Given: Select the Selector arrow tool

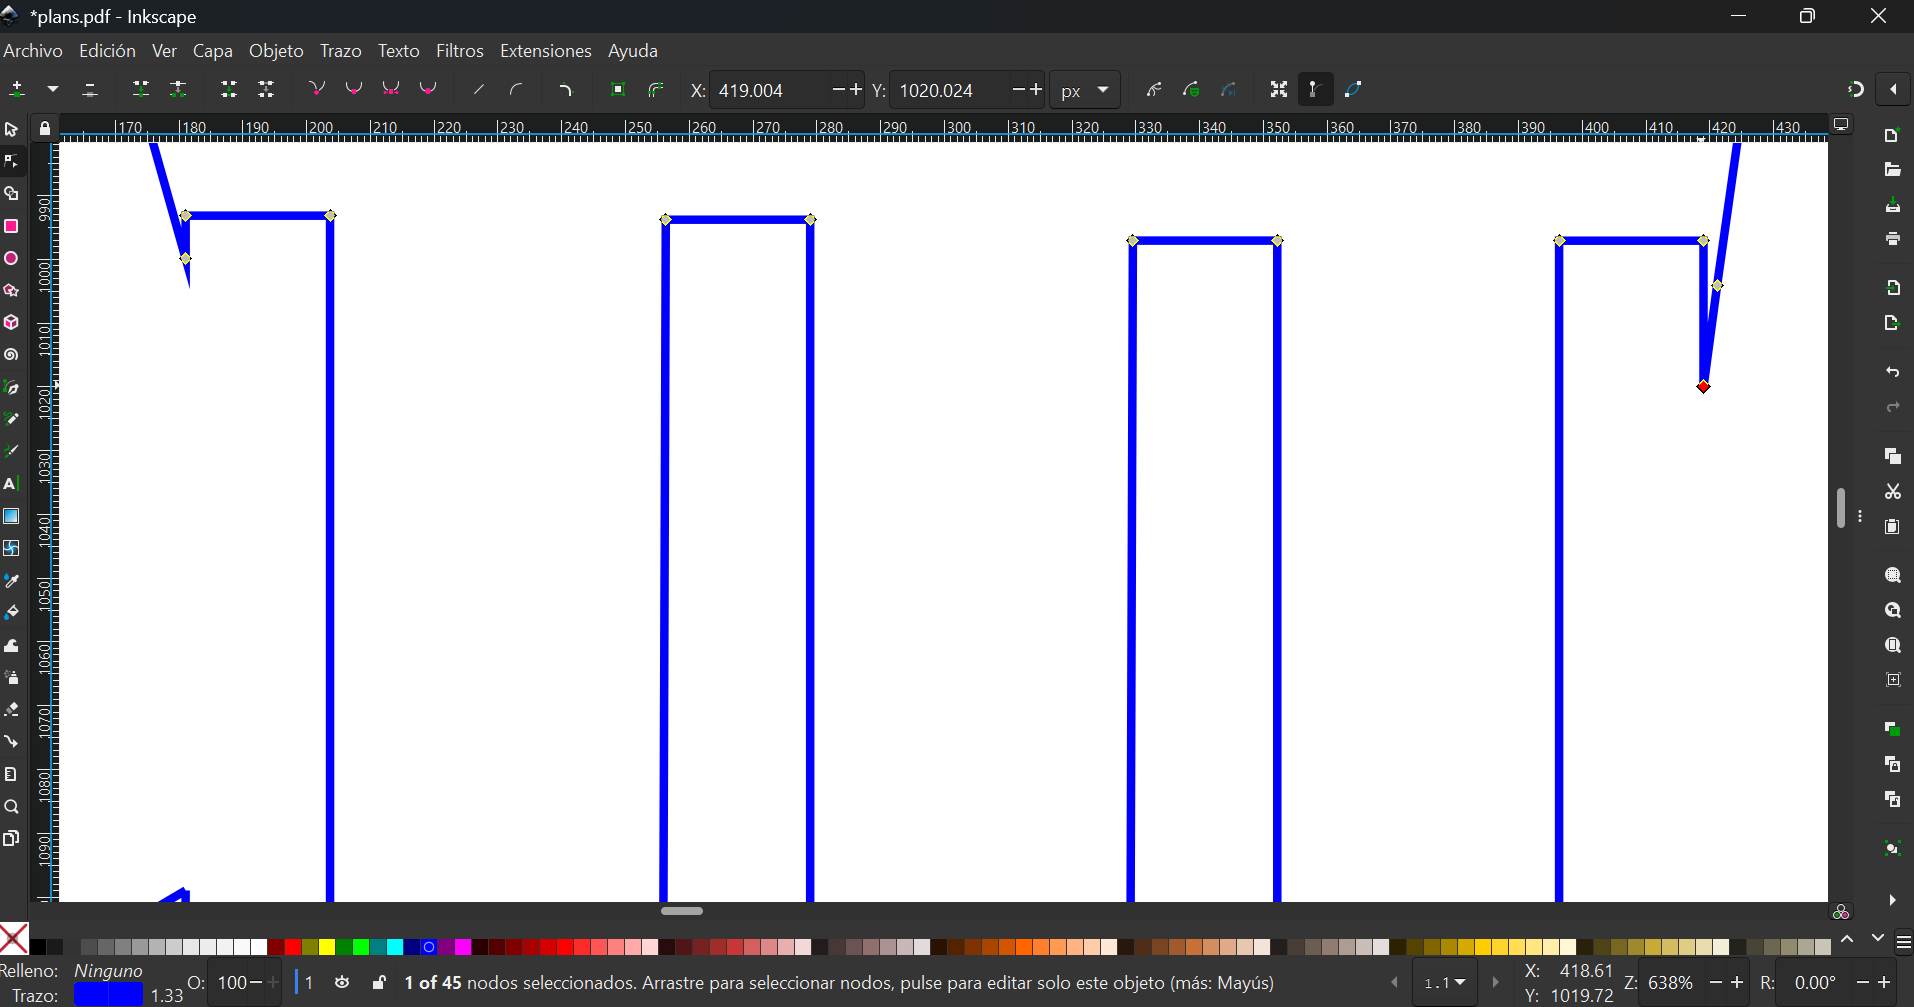Looking at the screenshot, I should (x=11, y=129).
